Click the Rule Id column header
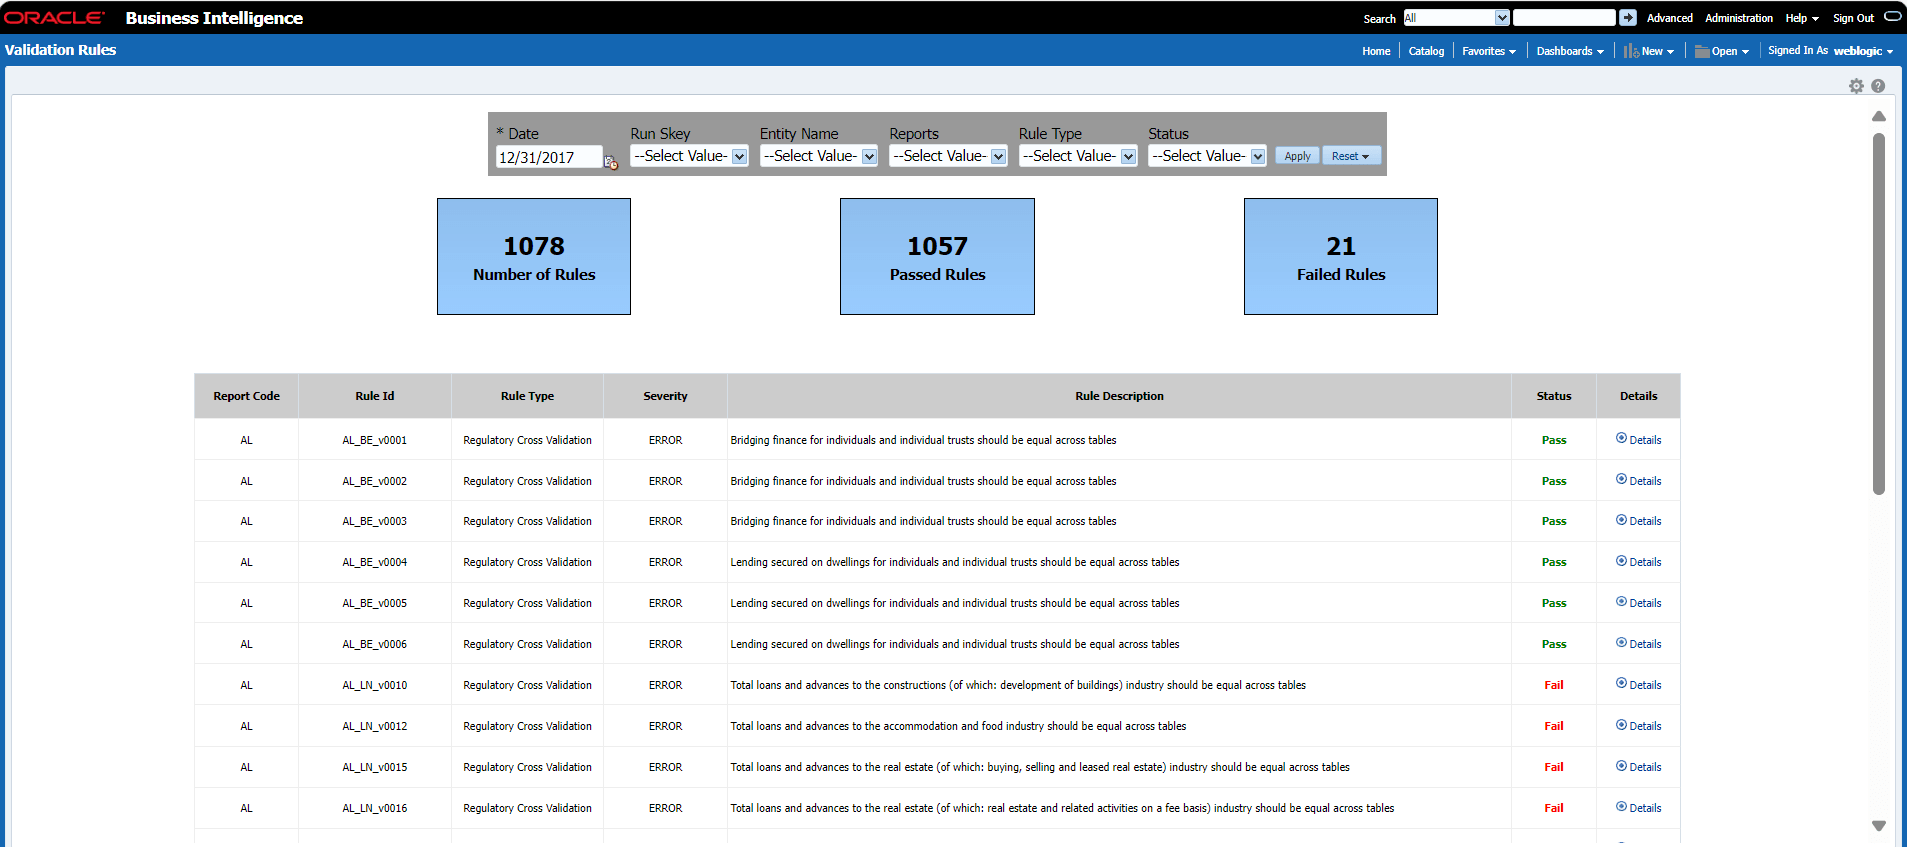The image size is (1907, 847). [x=375, y=396]
